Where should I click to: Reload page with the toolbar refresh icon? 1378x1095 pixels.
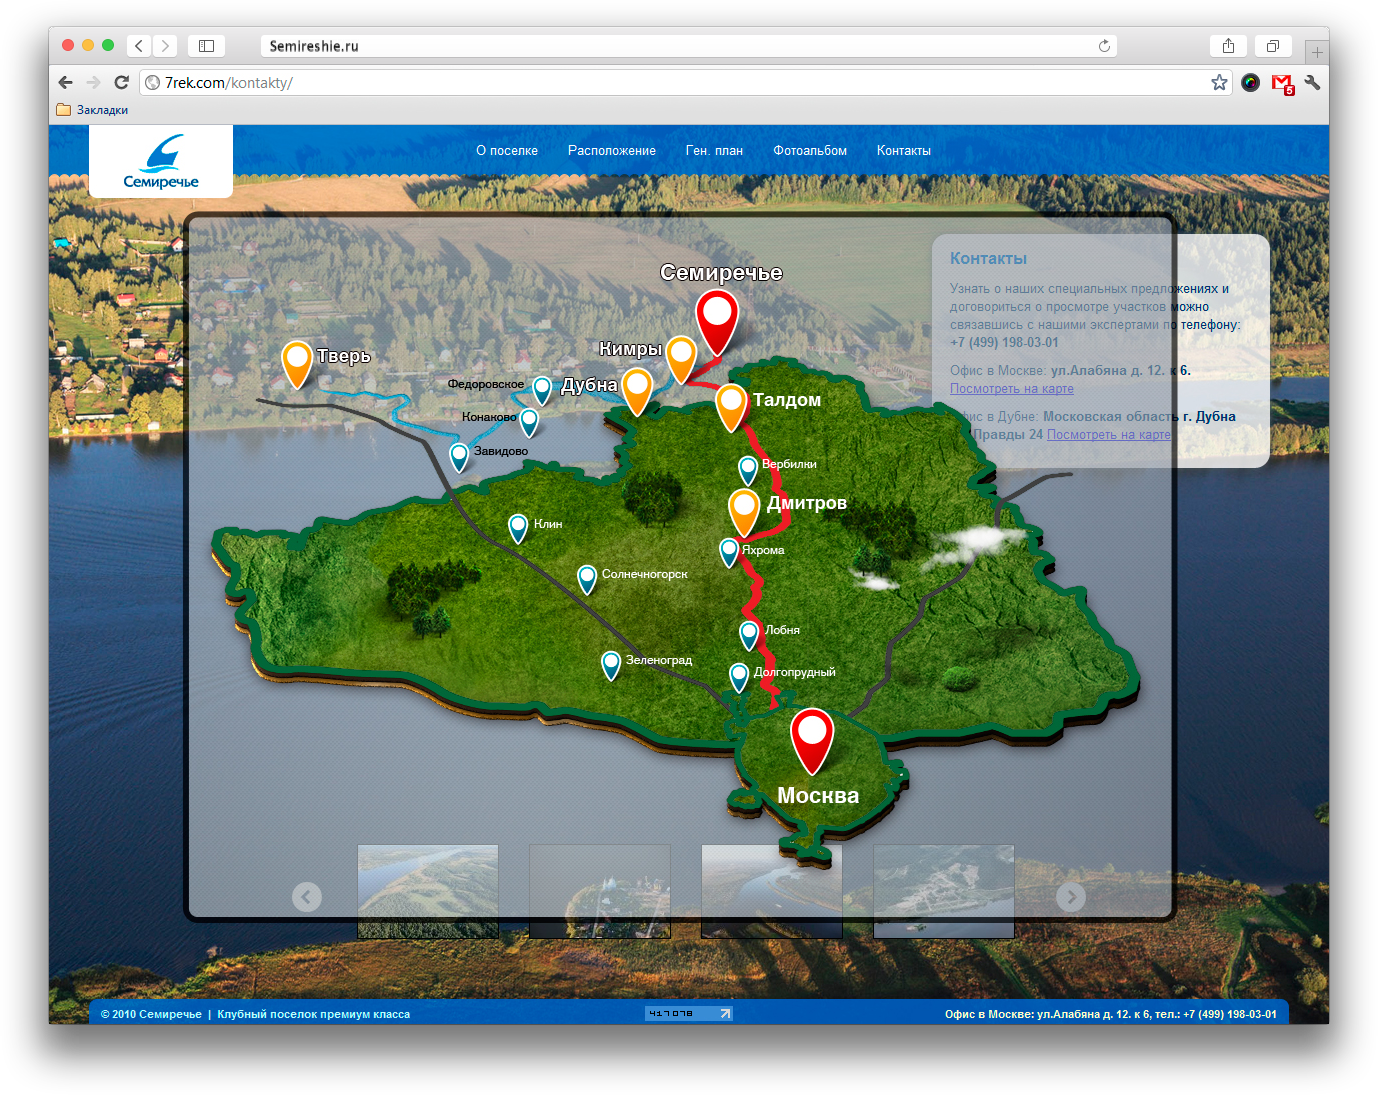pyautogui.click(x=121, y=83)
